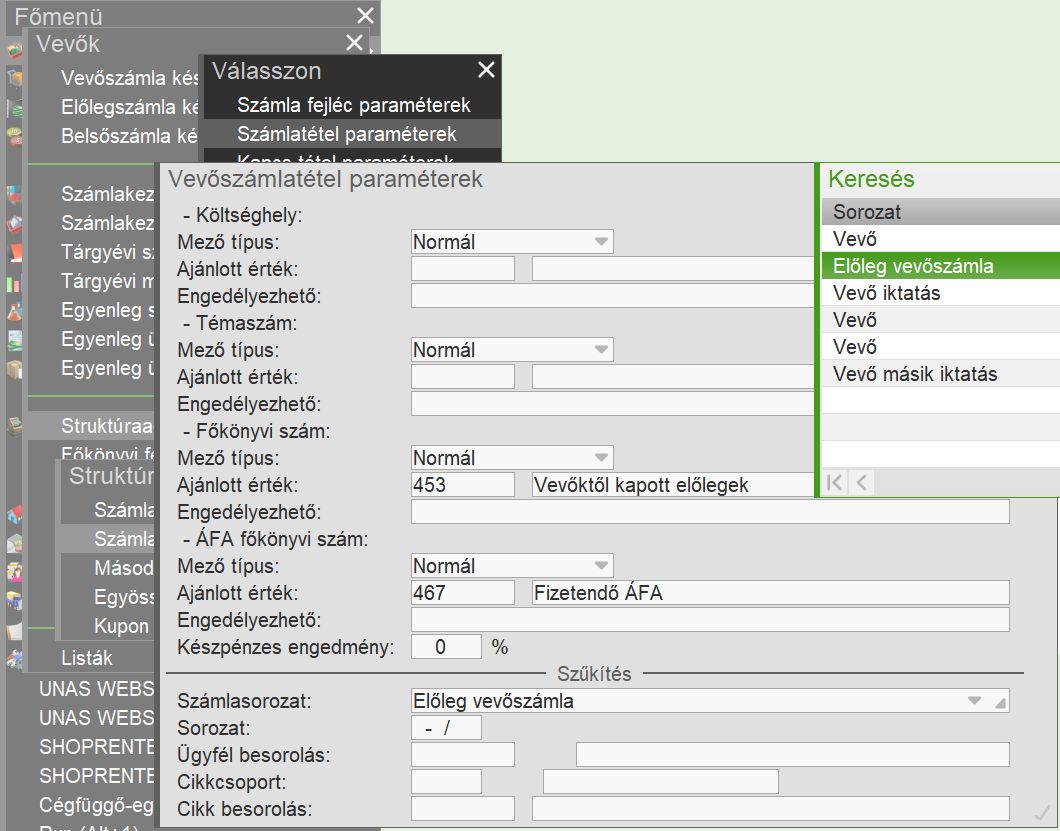The width and height of the screenshot is (1060, 831).
Task: Select Számla fejléc paraméterek in the Válasszon menu
Action: click(x=353, y=105)
